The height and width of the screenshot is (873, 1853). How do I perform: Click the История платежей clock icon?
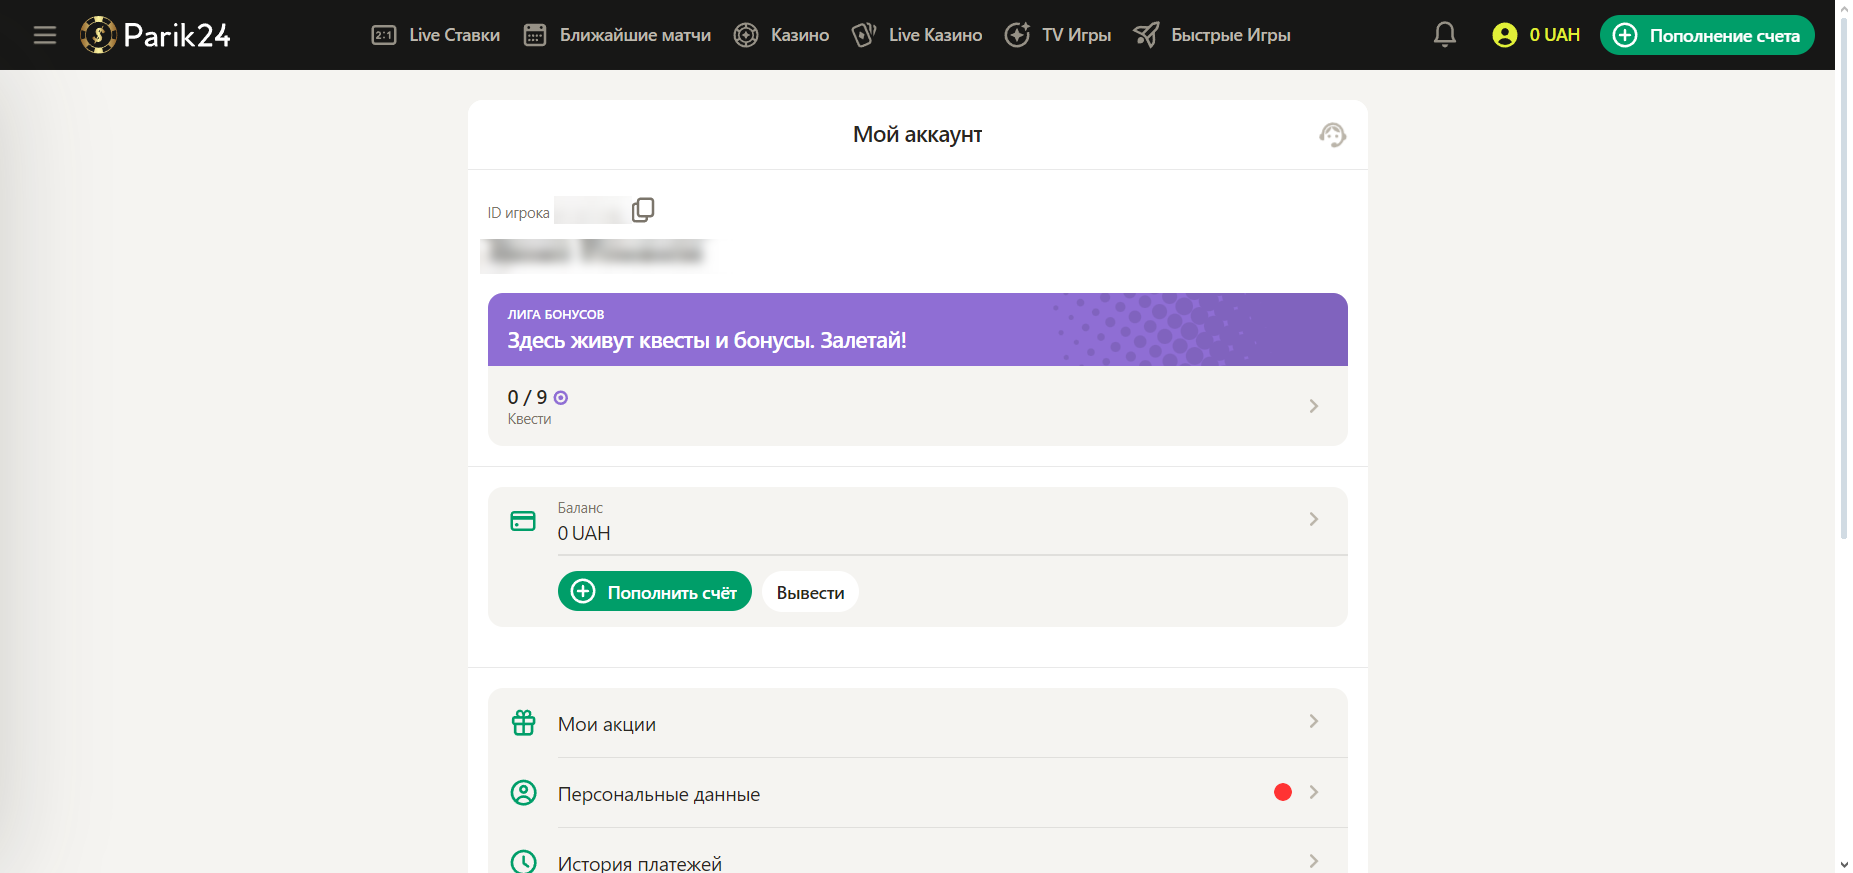point(524,862)
